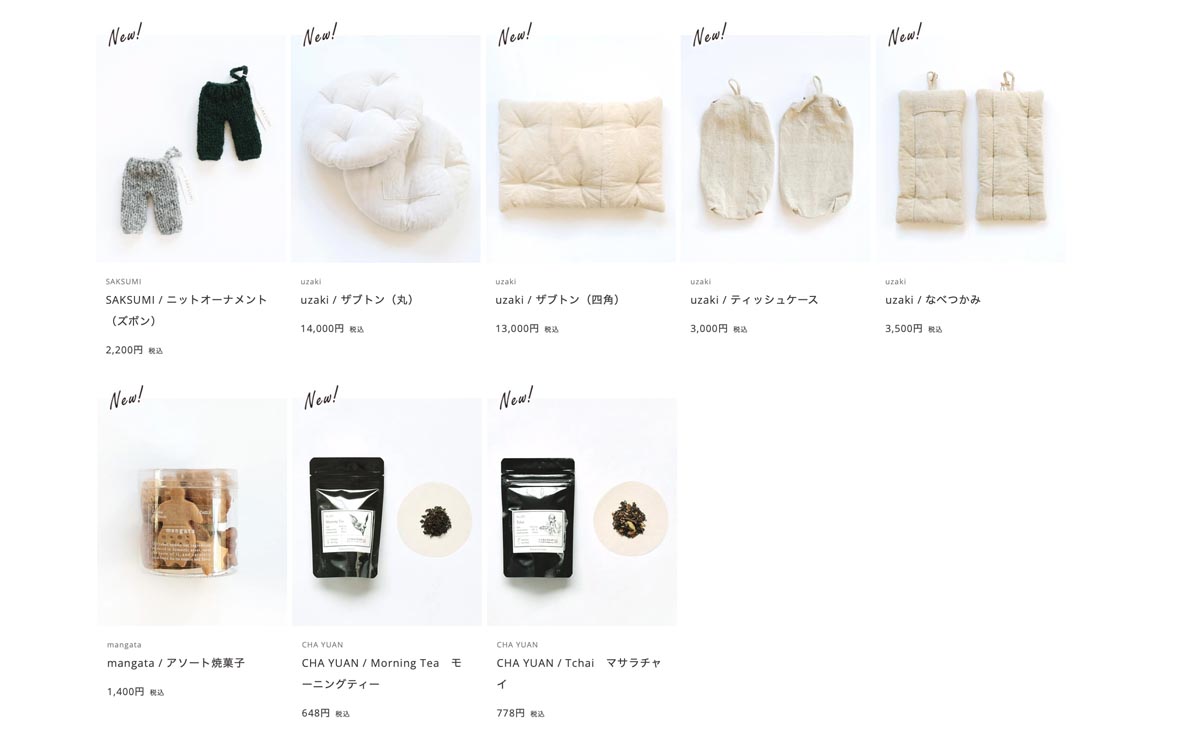Open the Tchai masala chai package image

pyautogui.click(x=582, y=512)
